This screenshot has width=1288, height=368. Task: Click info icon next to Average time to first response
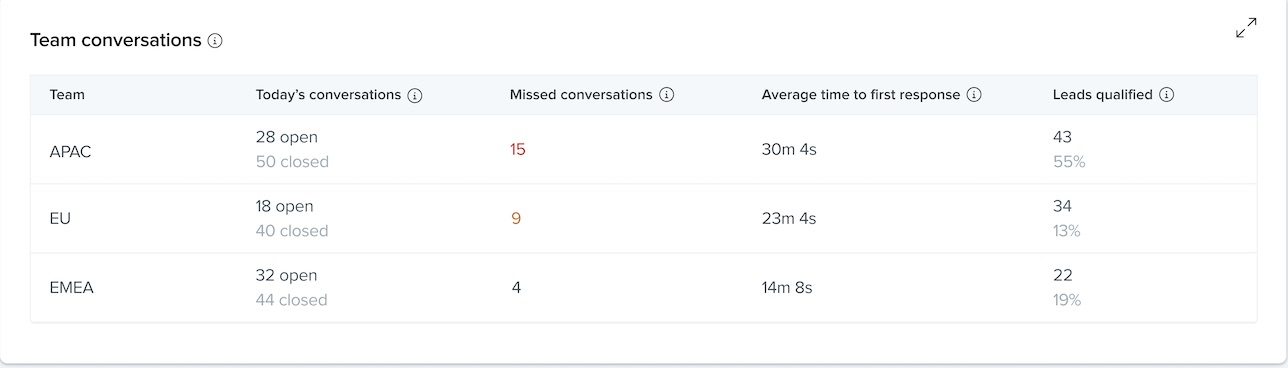tap(974, 96)
